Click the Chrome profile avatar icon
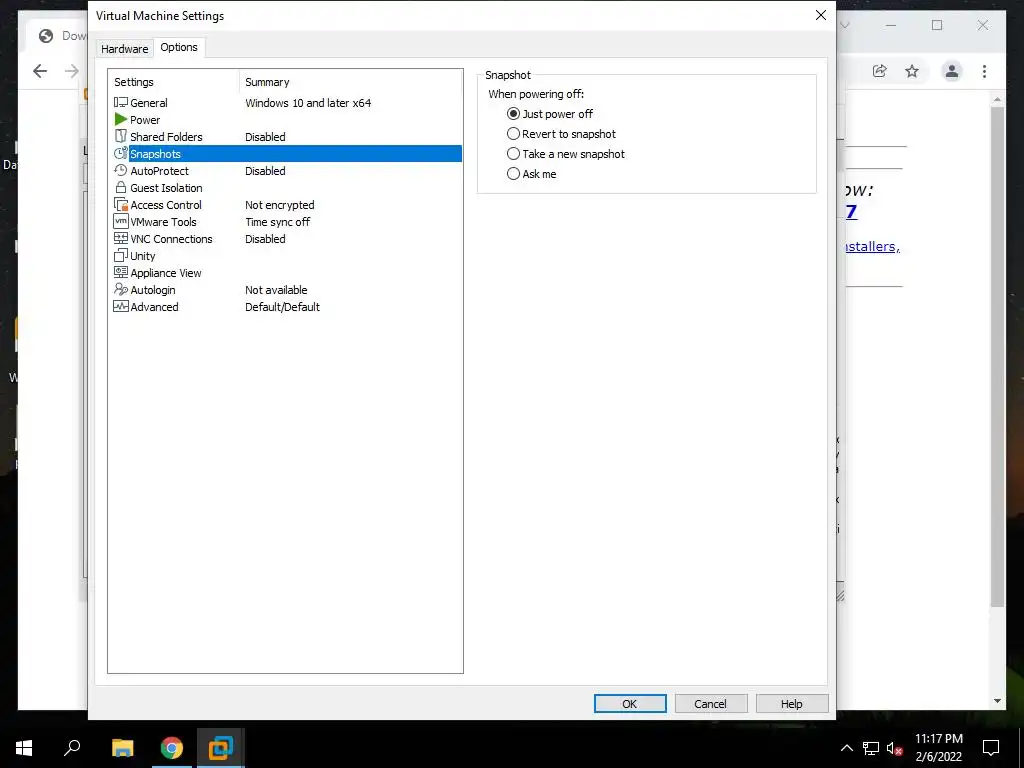 point(952,71)
